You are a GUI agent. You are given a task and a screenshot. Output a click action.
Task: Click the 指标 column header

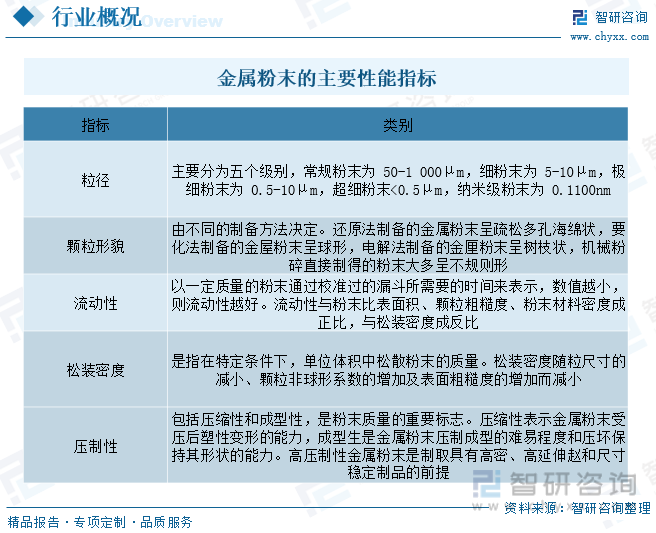coord(95,125)
